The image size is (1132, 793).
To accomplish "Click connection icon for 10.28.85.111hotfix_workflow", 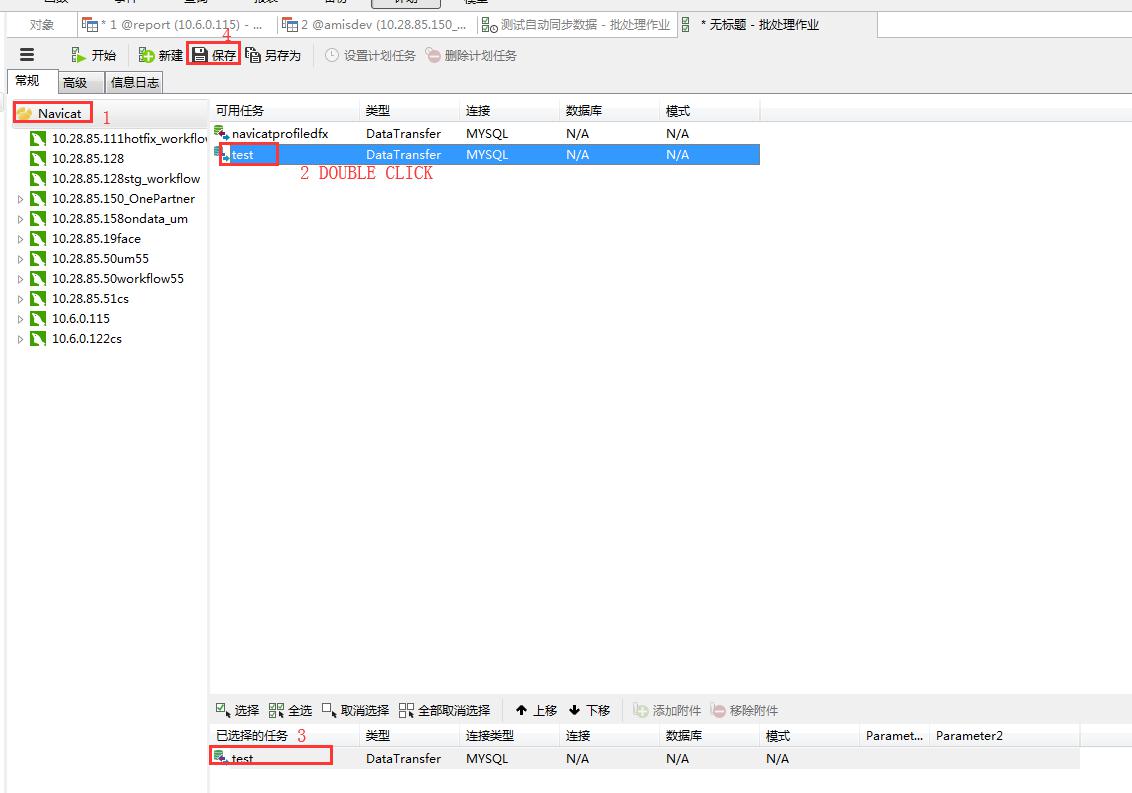I will point(38,138).
